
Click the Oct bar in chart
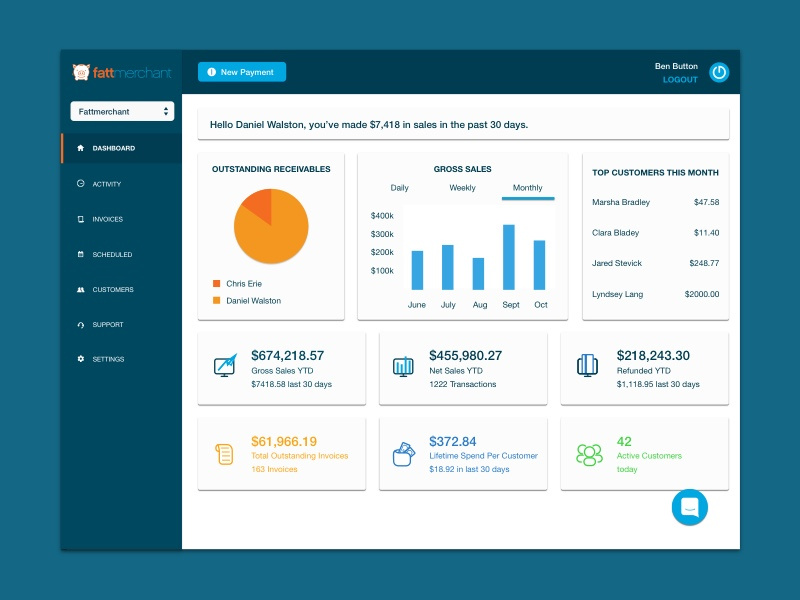tap(539, 265)
